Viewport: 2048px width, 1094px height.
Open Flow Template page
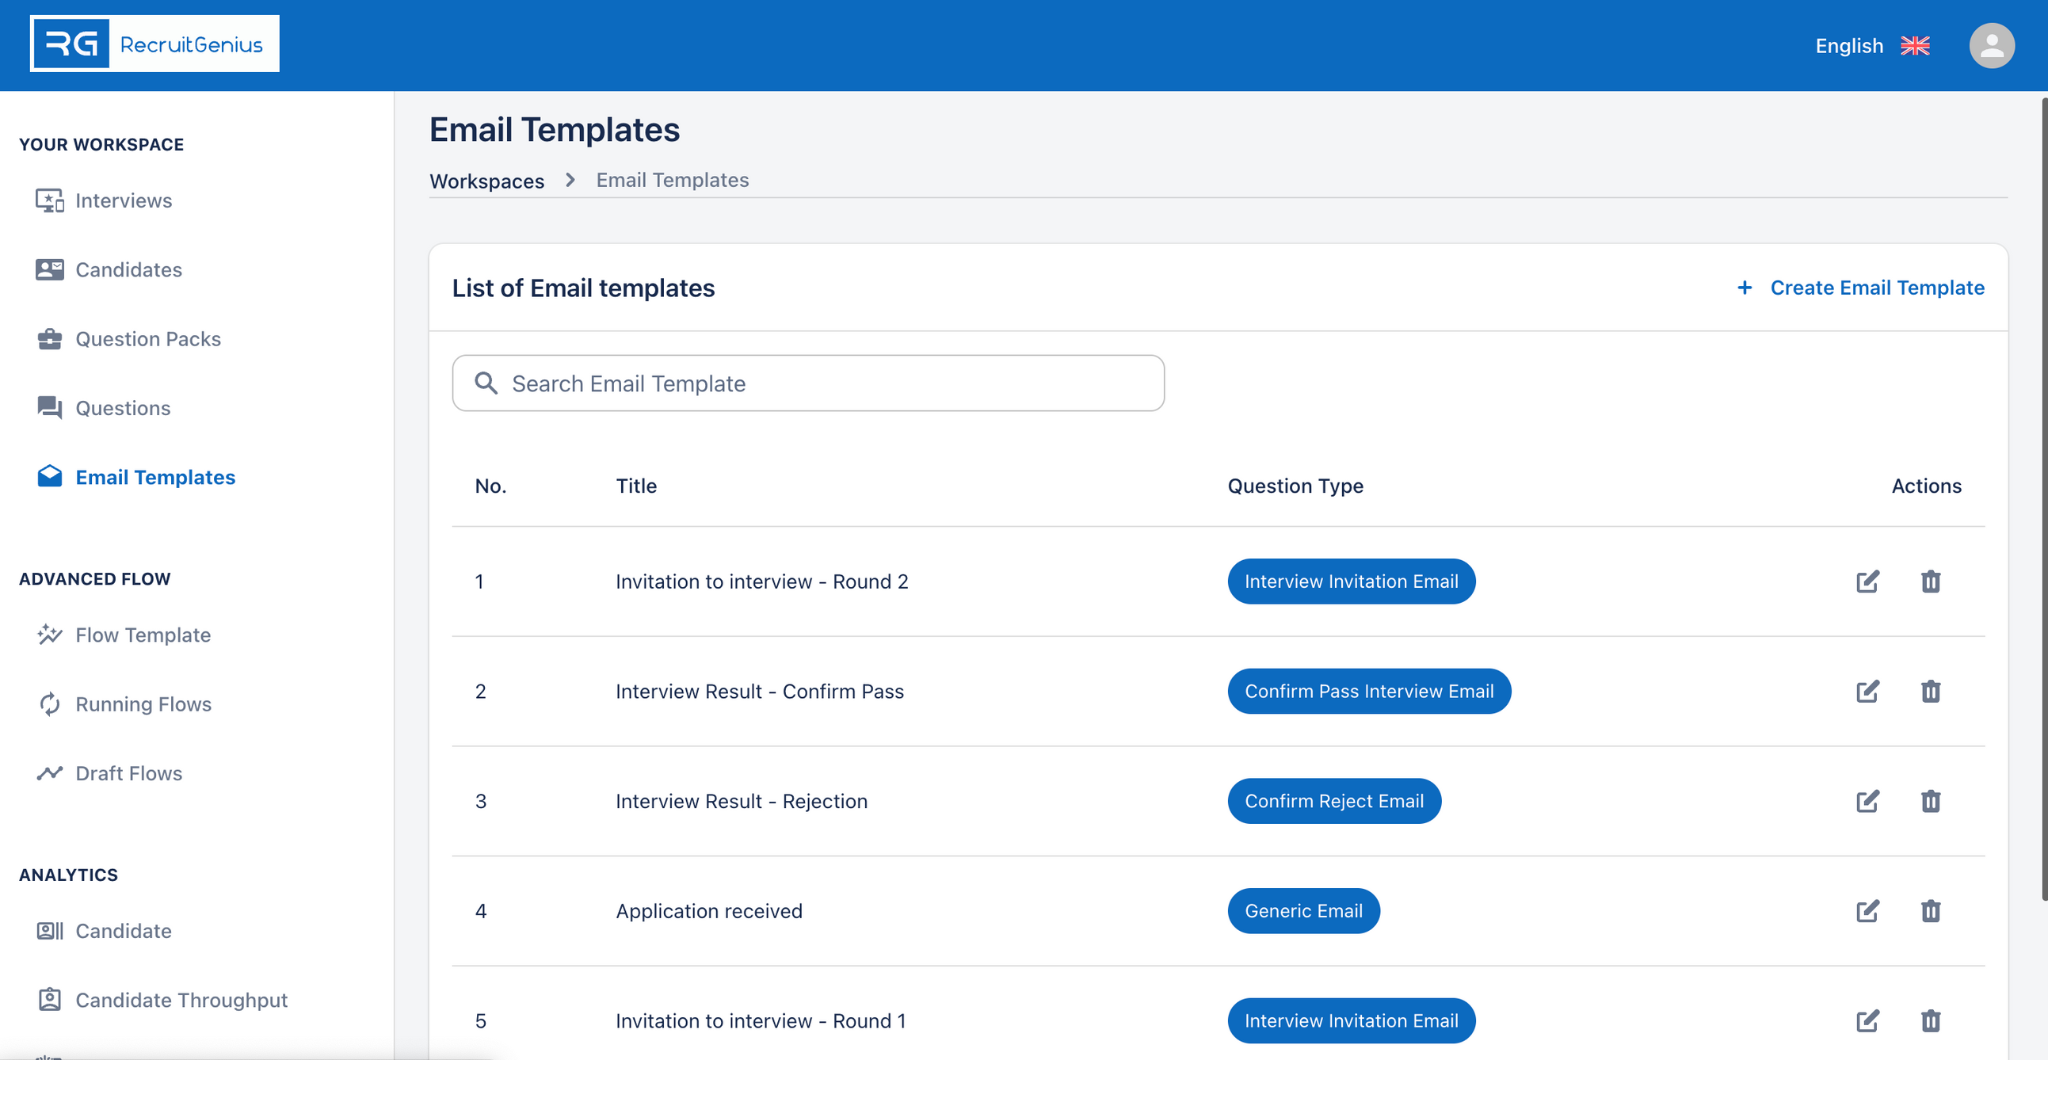click(x=142, y=635)
